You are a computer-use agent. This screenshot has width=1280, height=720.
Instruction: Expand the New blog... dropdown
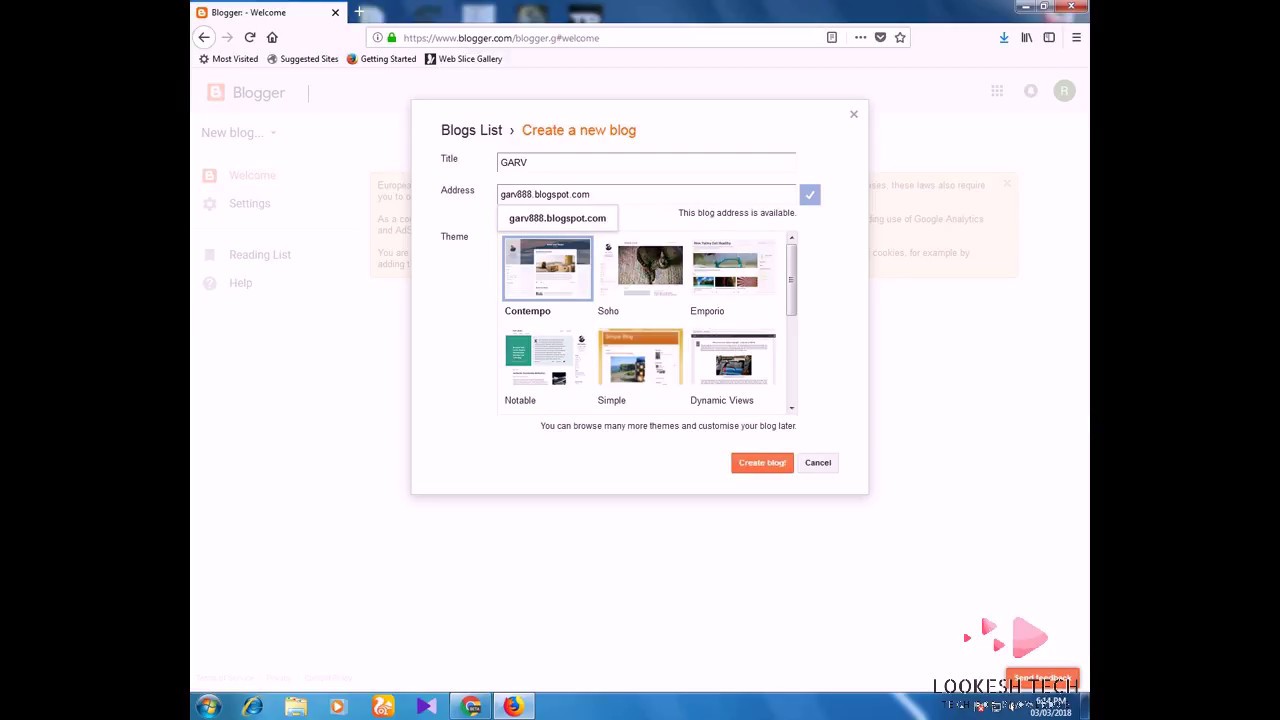238,133
